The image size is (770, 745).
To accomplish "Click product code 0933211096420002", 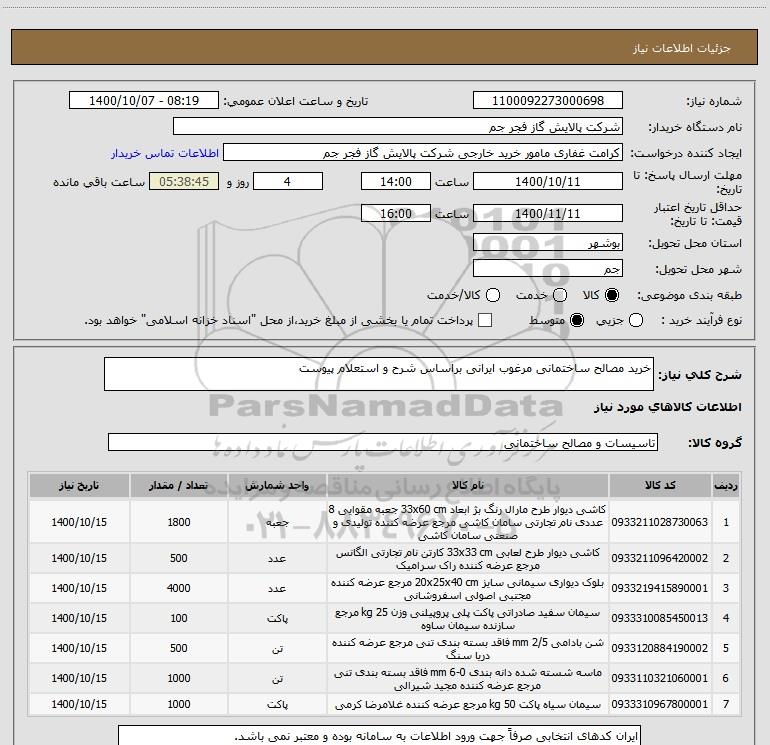I will (x=660, y=558).
